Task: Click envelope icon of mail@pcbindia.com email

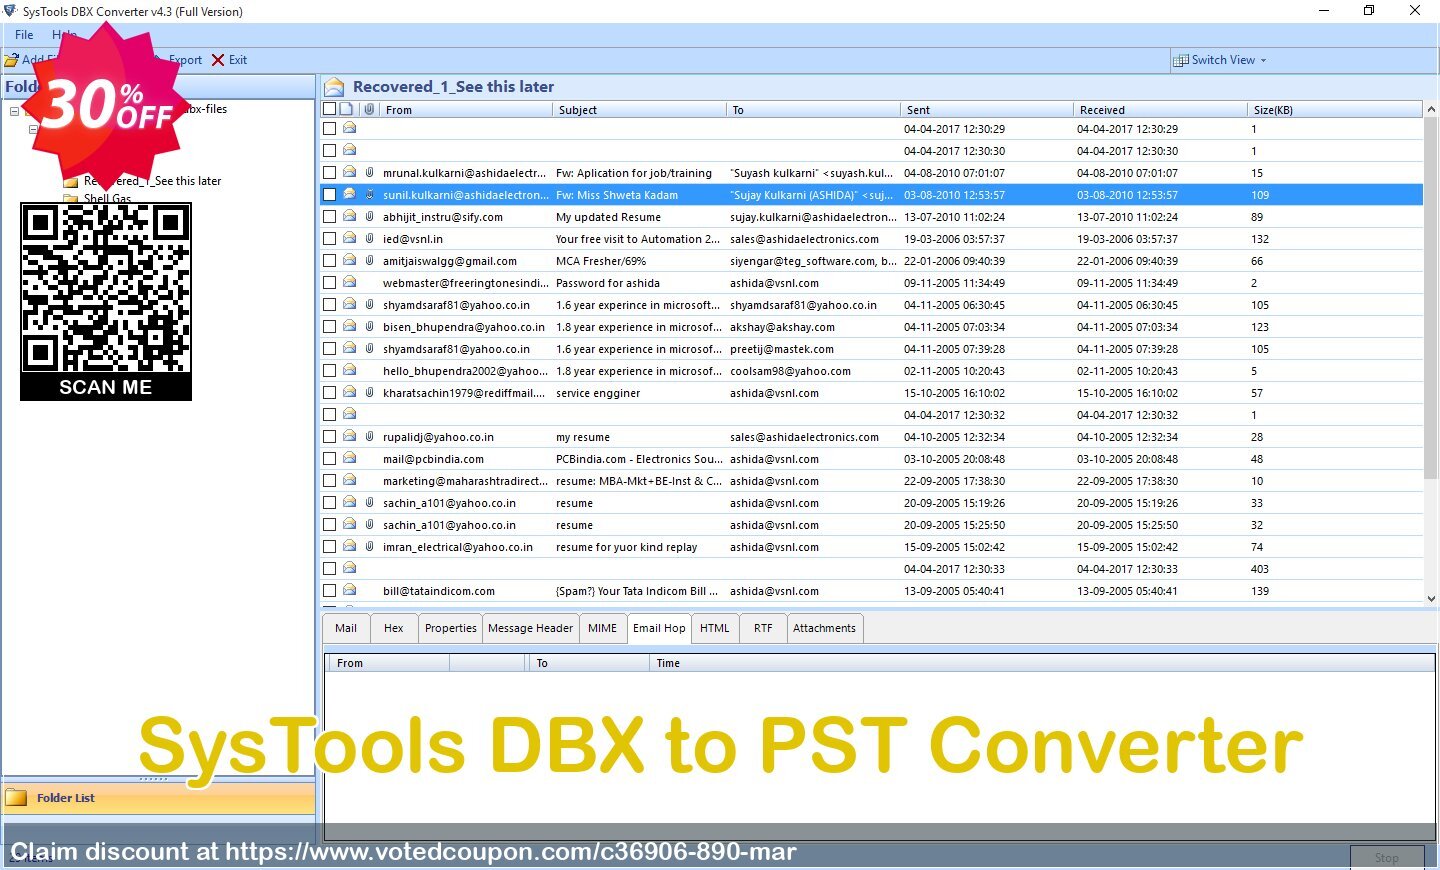Action: (x=349, y=458)
